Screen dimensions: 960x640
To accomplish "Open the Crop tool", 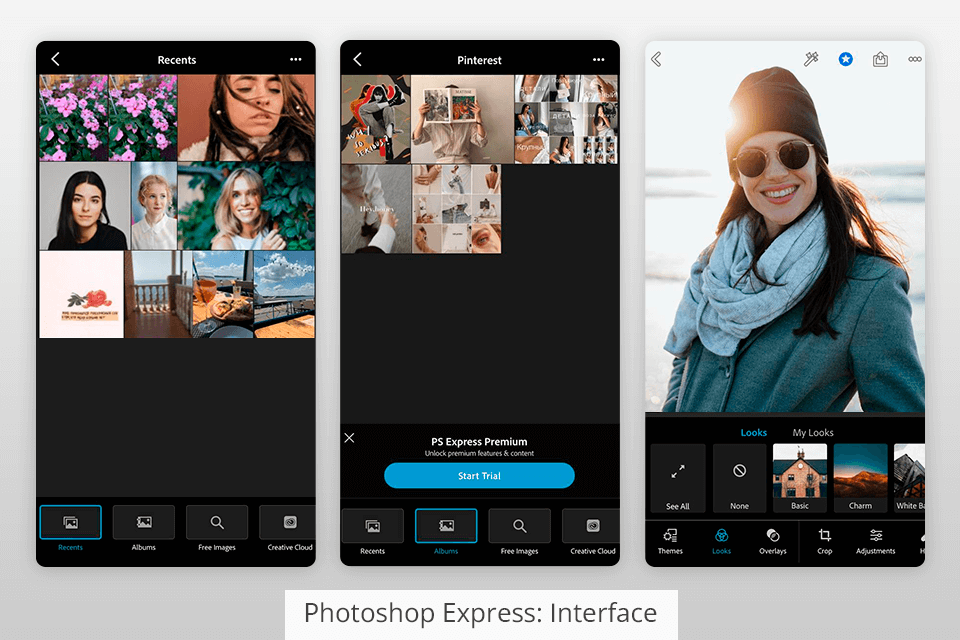I will point(825,541).
